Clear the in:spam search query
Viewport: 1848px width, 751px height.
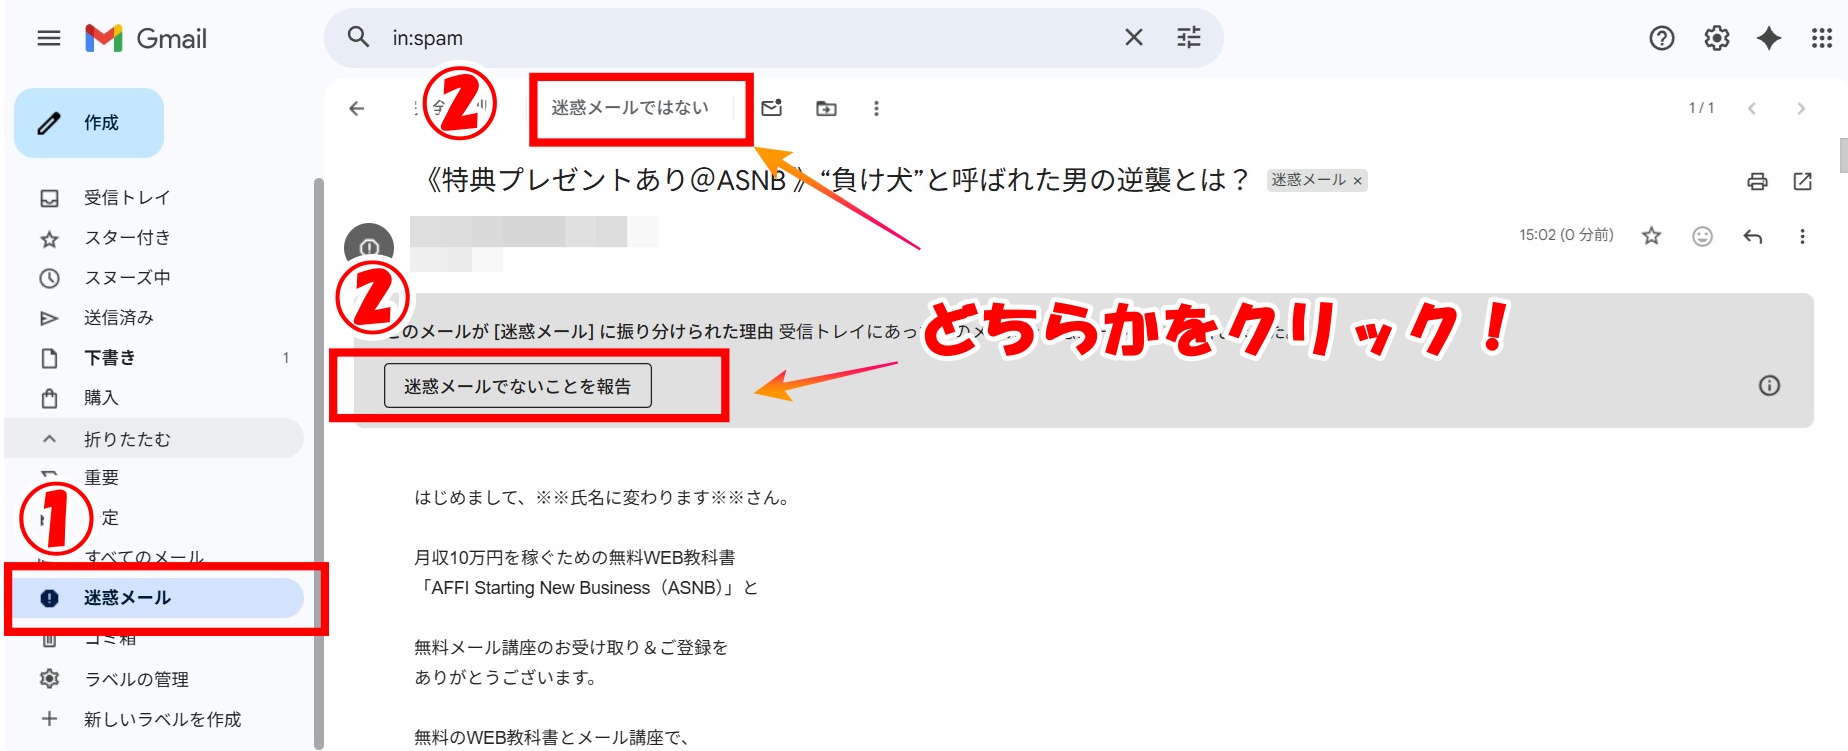click(x=1133, y=38)
